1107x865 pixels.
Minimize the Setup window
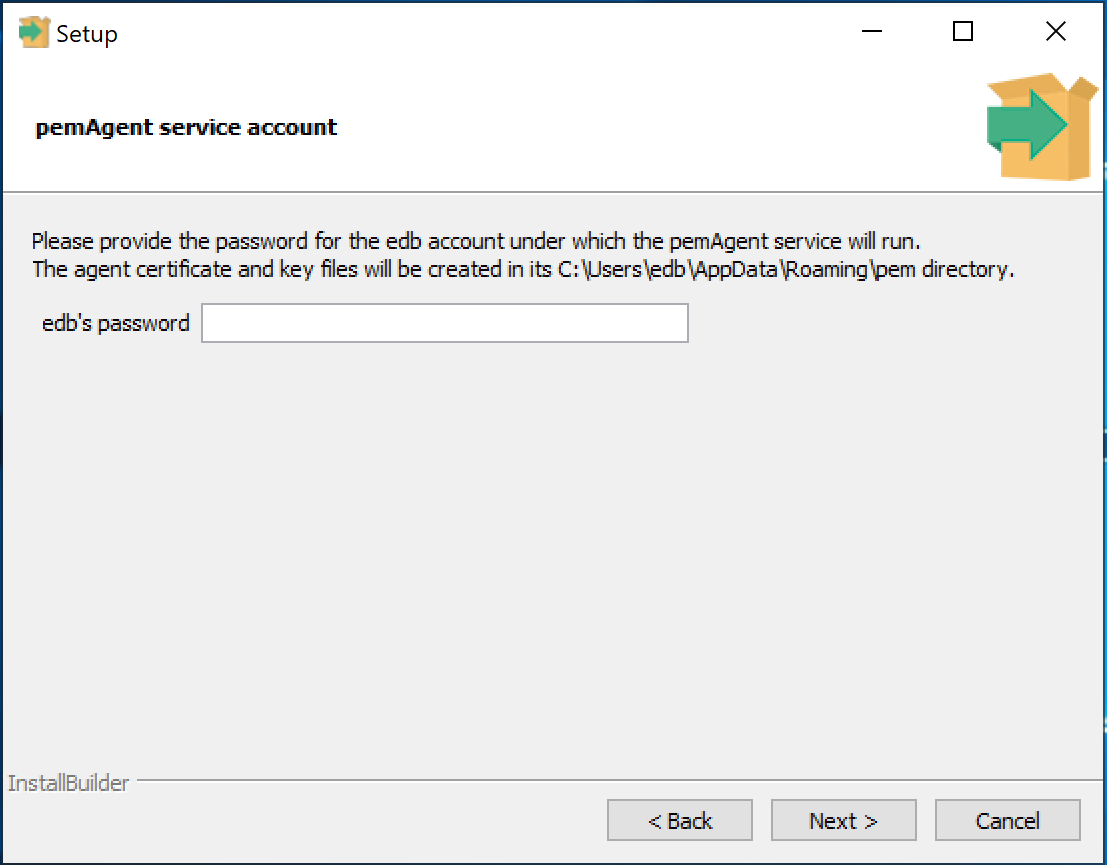point(872,31)
